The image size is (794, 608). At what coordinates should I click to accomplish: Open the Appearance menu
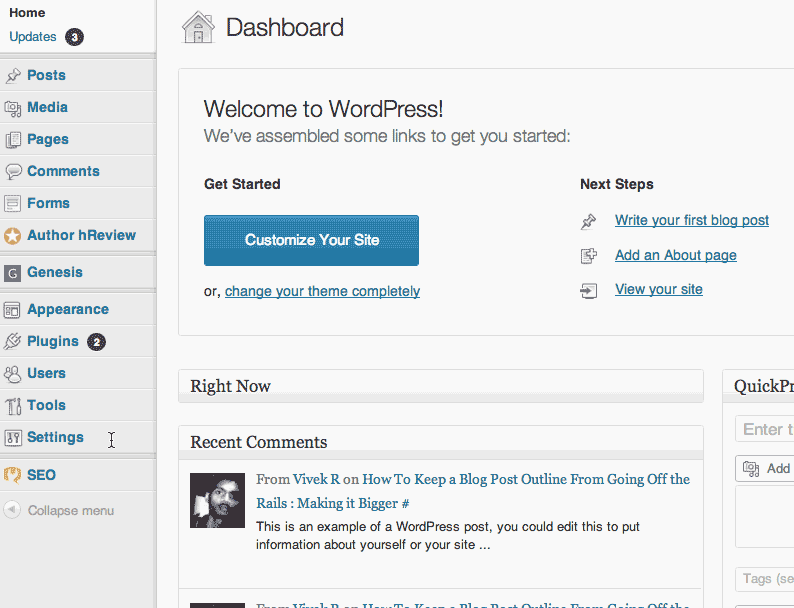(68, 309)
